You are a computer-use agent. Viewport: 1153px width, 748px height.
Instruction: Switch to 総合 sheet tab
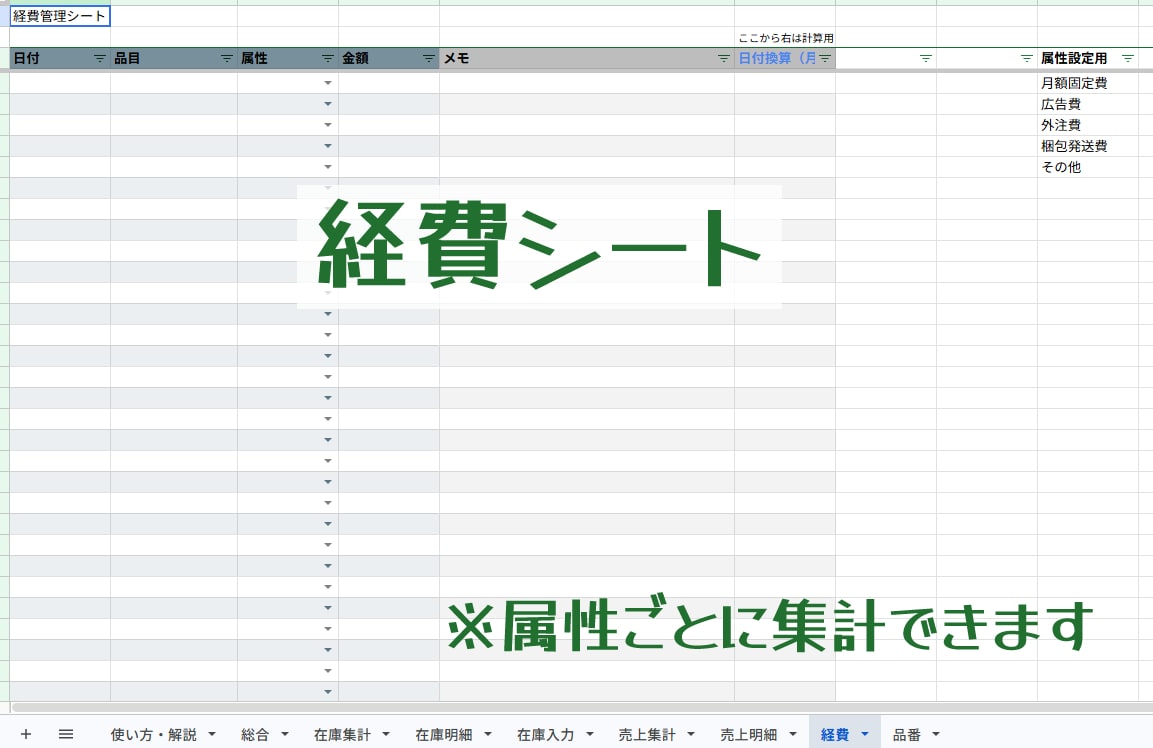(x=255, y=735)
